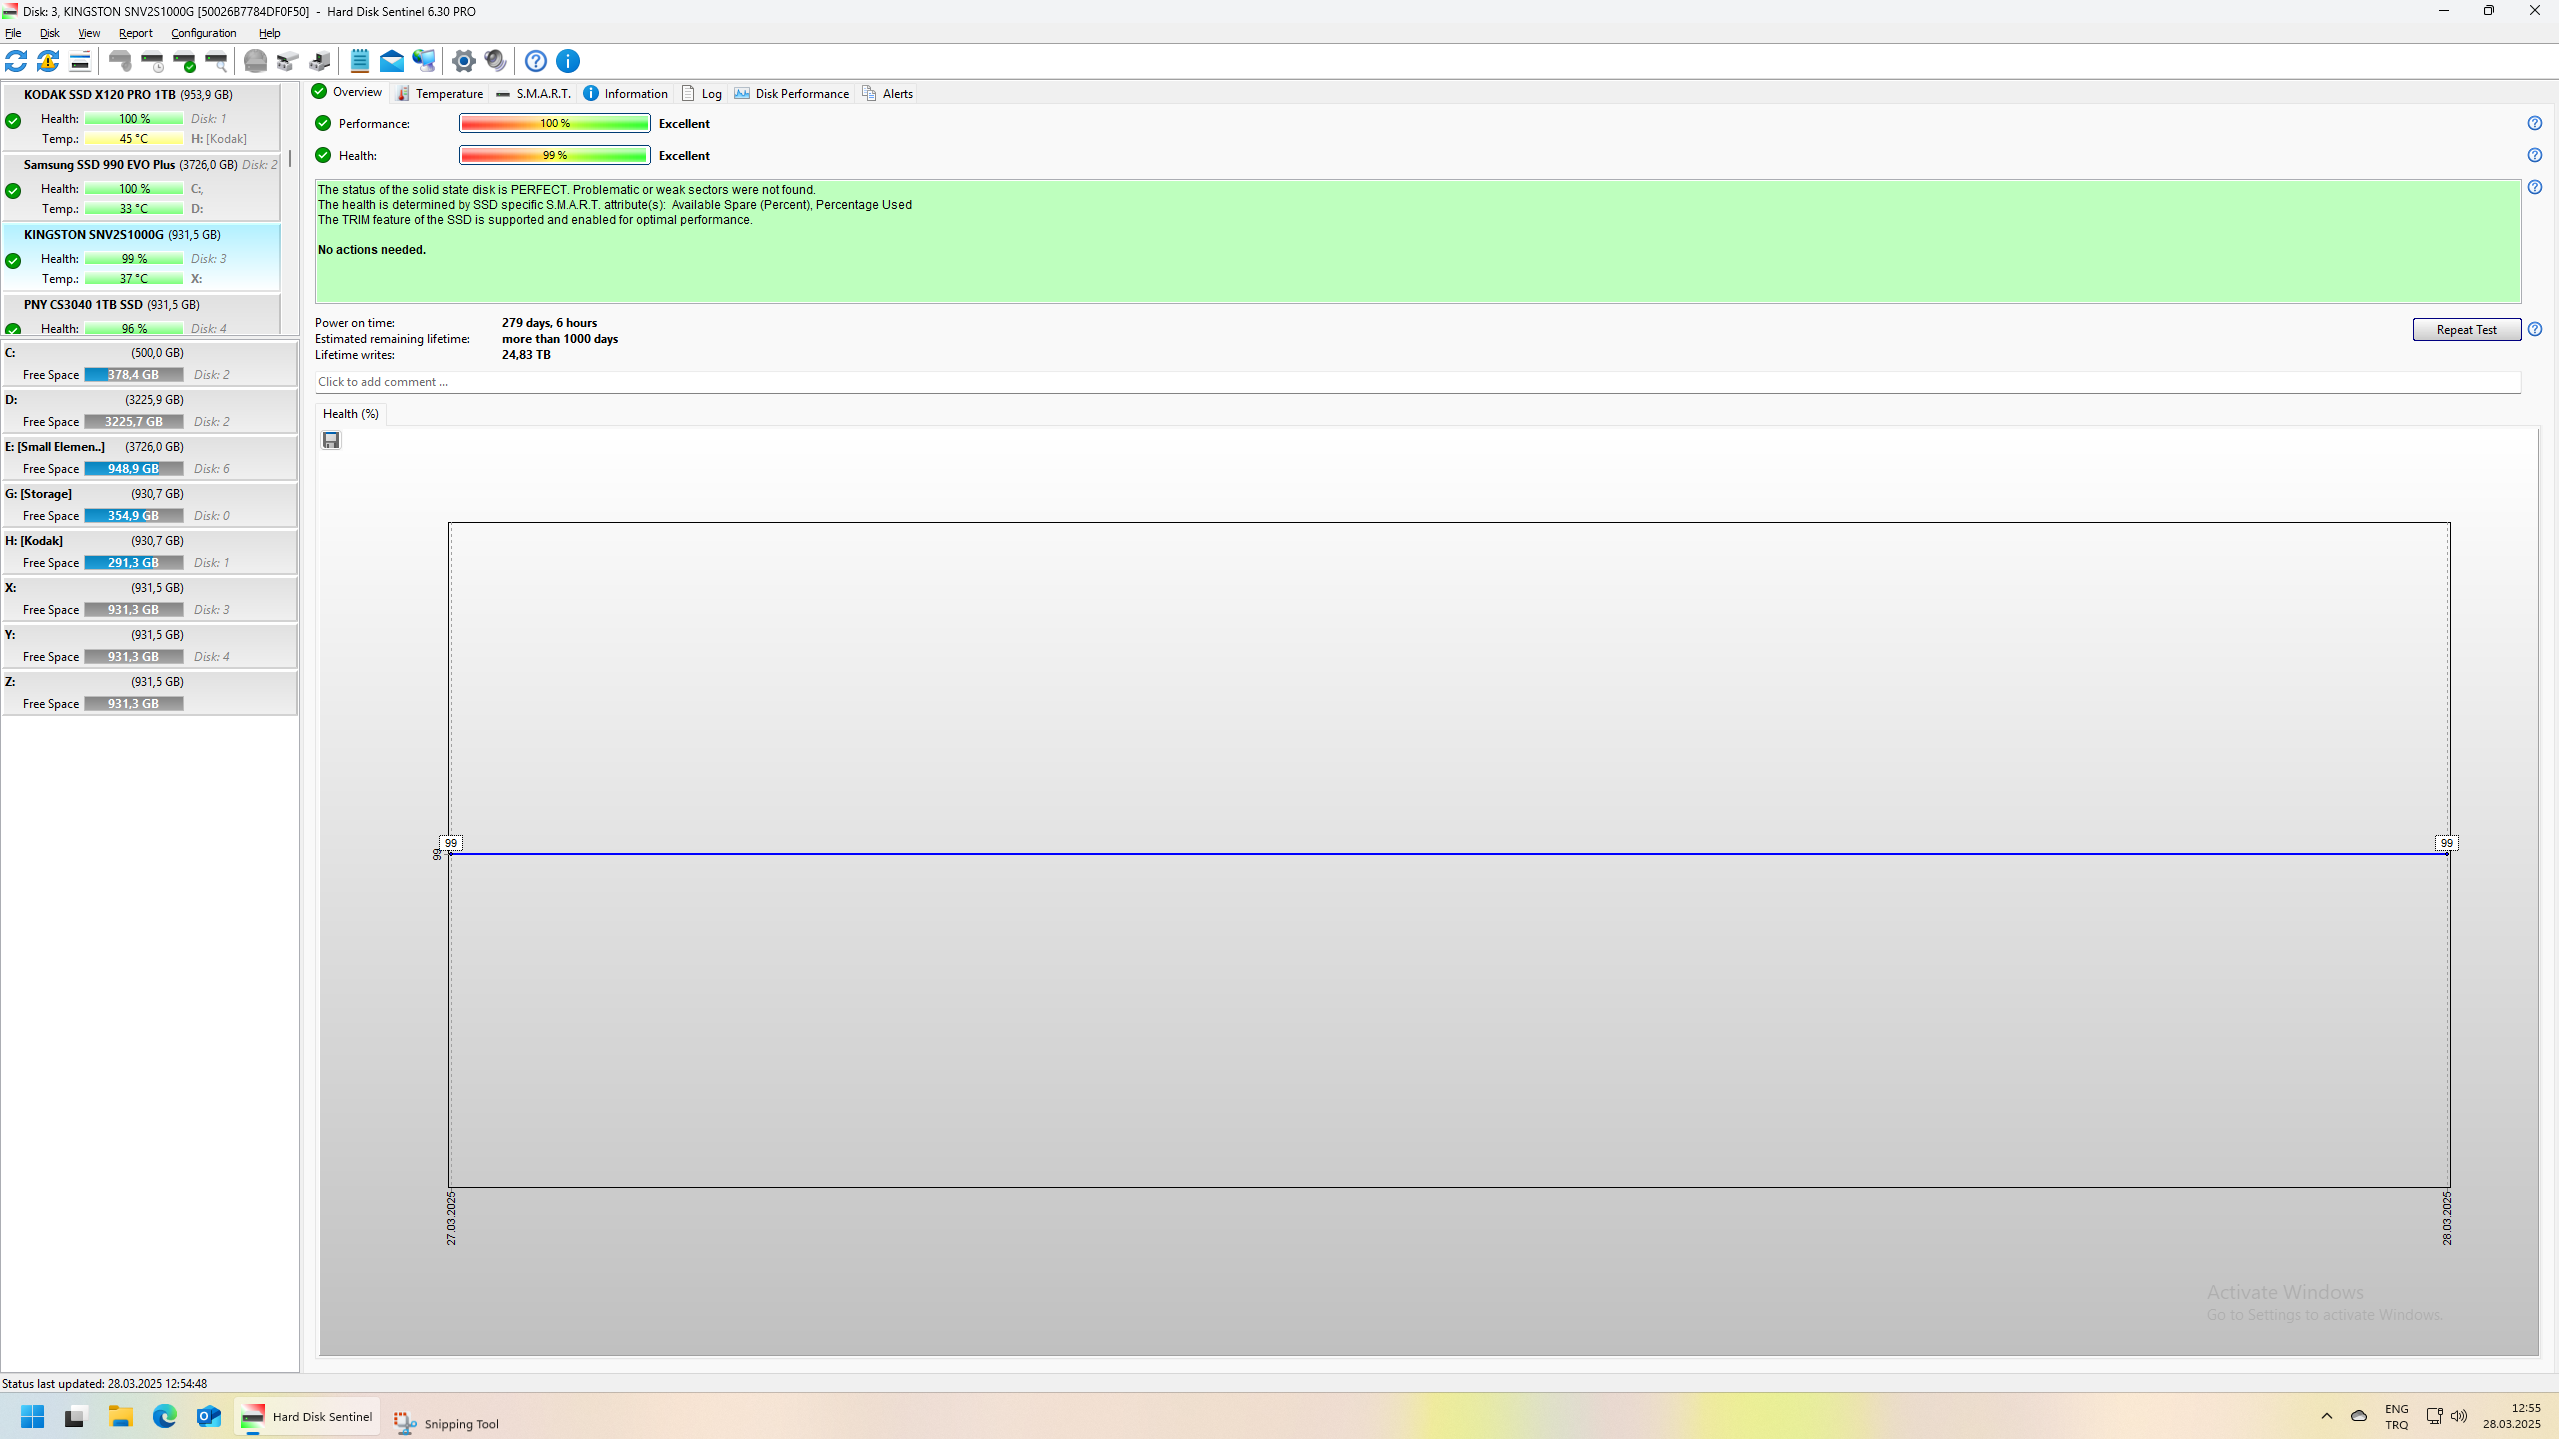
Task: Click the disk-in-box backup toolbar icon
Action: tap(288, 61)
